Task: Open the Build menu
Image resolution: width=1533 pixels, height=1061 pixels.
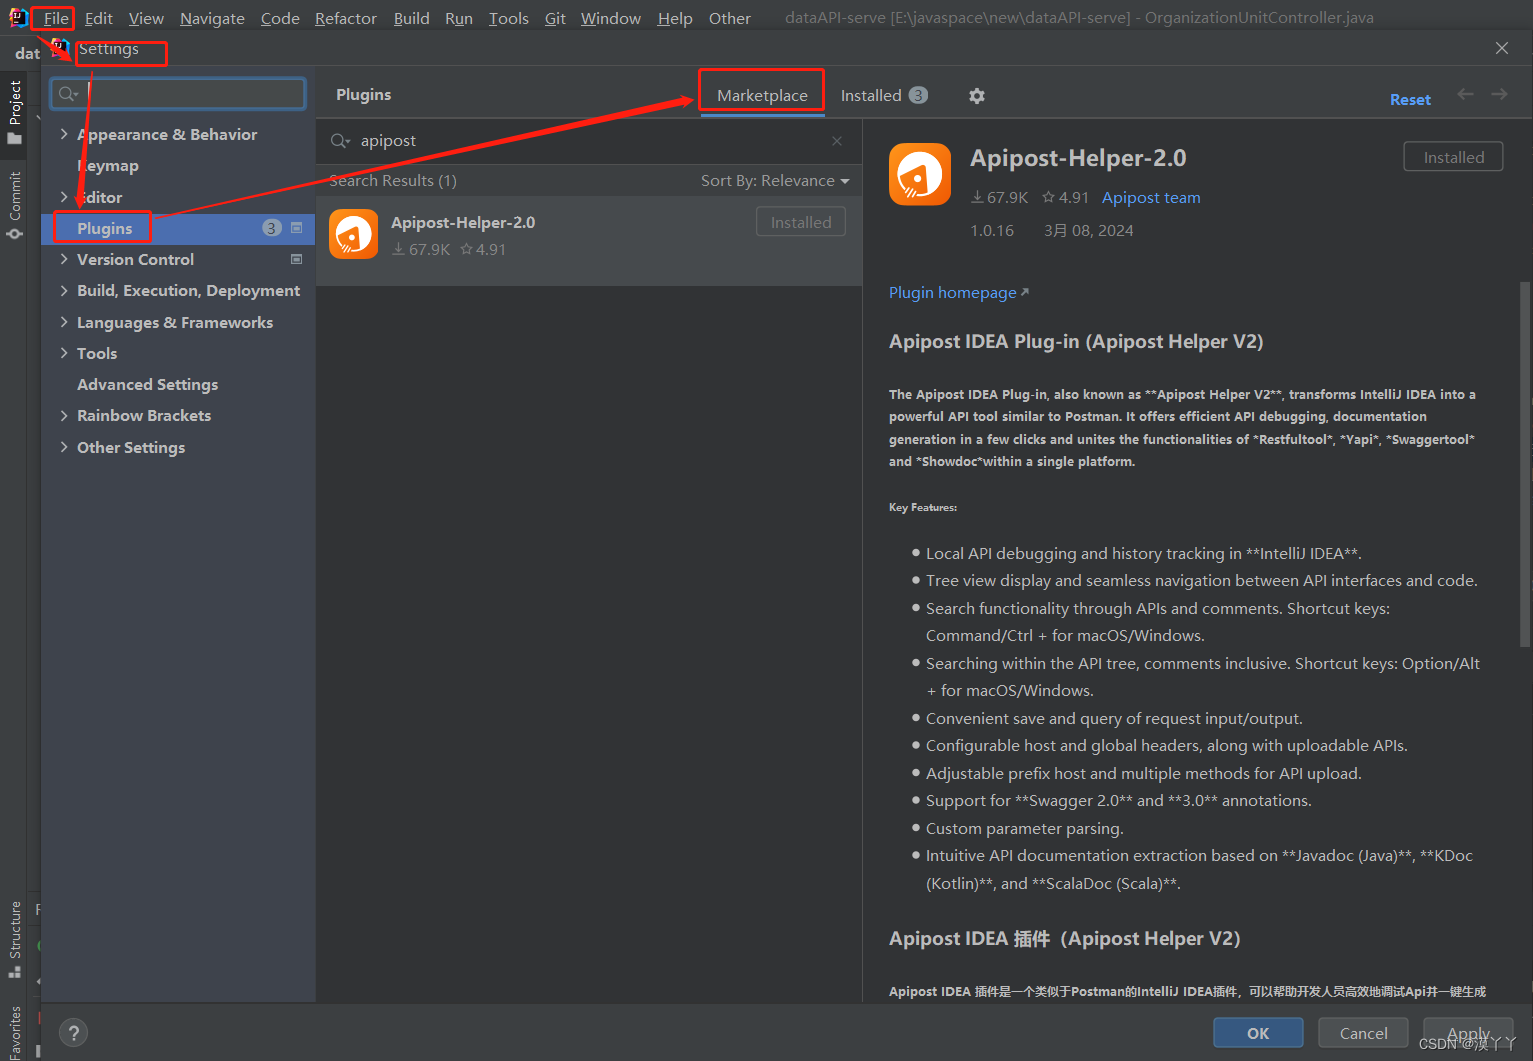Action: 411,18
